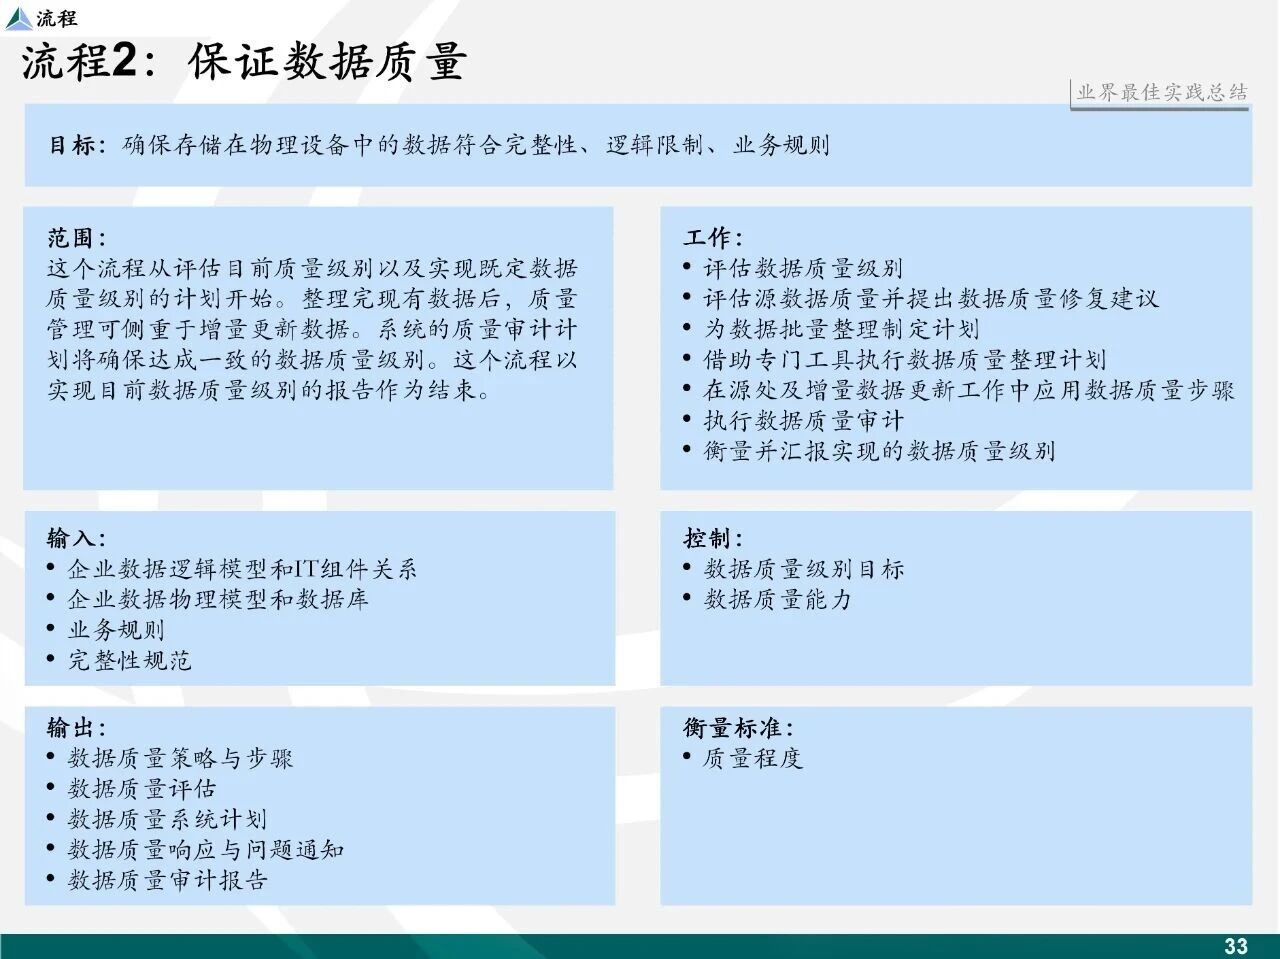Select the 评估数据质量级别 bullet
The width and height of the screenshot is (1280, 959).
(x=802, y=268)
